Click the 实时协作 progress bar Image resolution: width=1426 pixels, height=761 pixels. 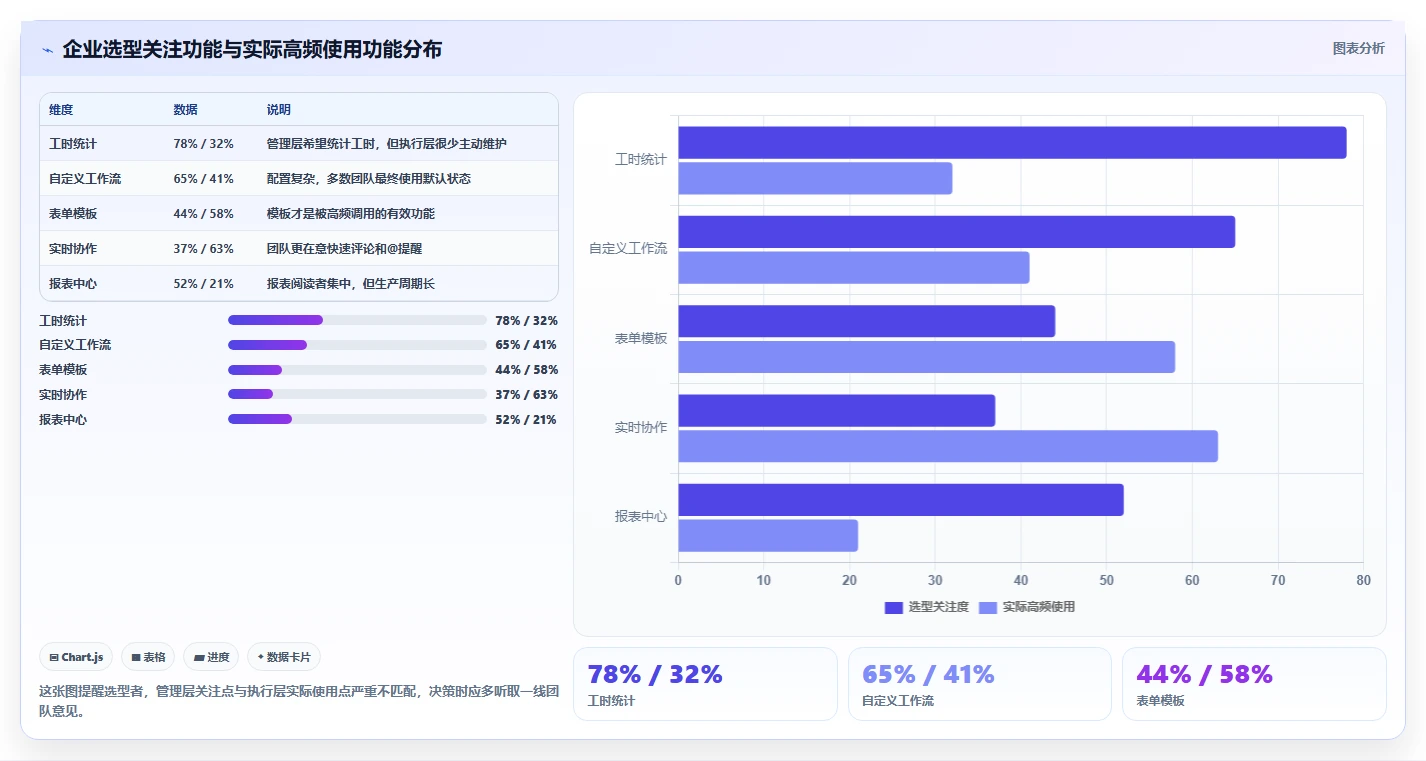[x=357, y=394]
